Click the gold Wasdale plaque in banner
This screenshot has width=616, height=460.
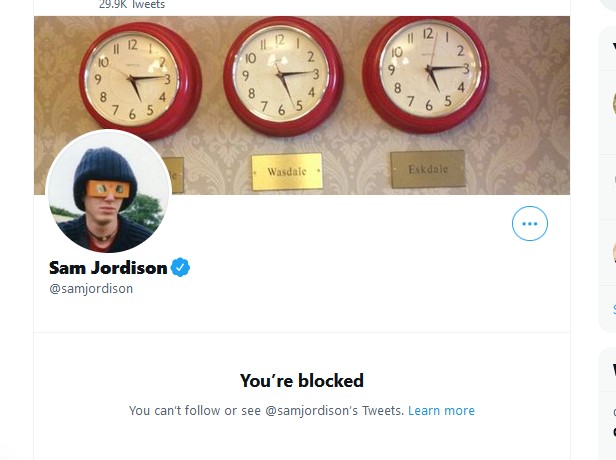pos(287,172)
